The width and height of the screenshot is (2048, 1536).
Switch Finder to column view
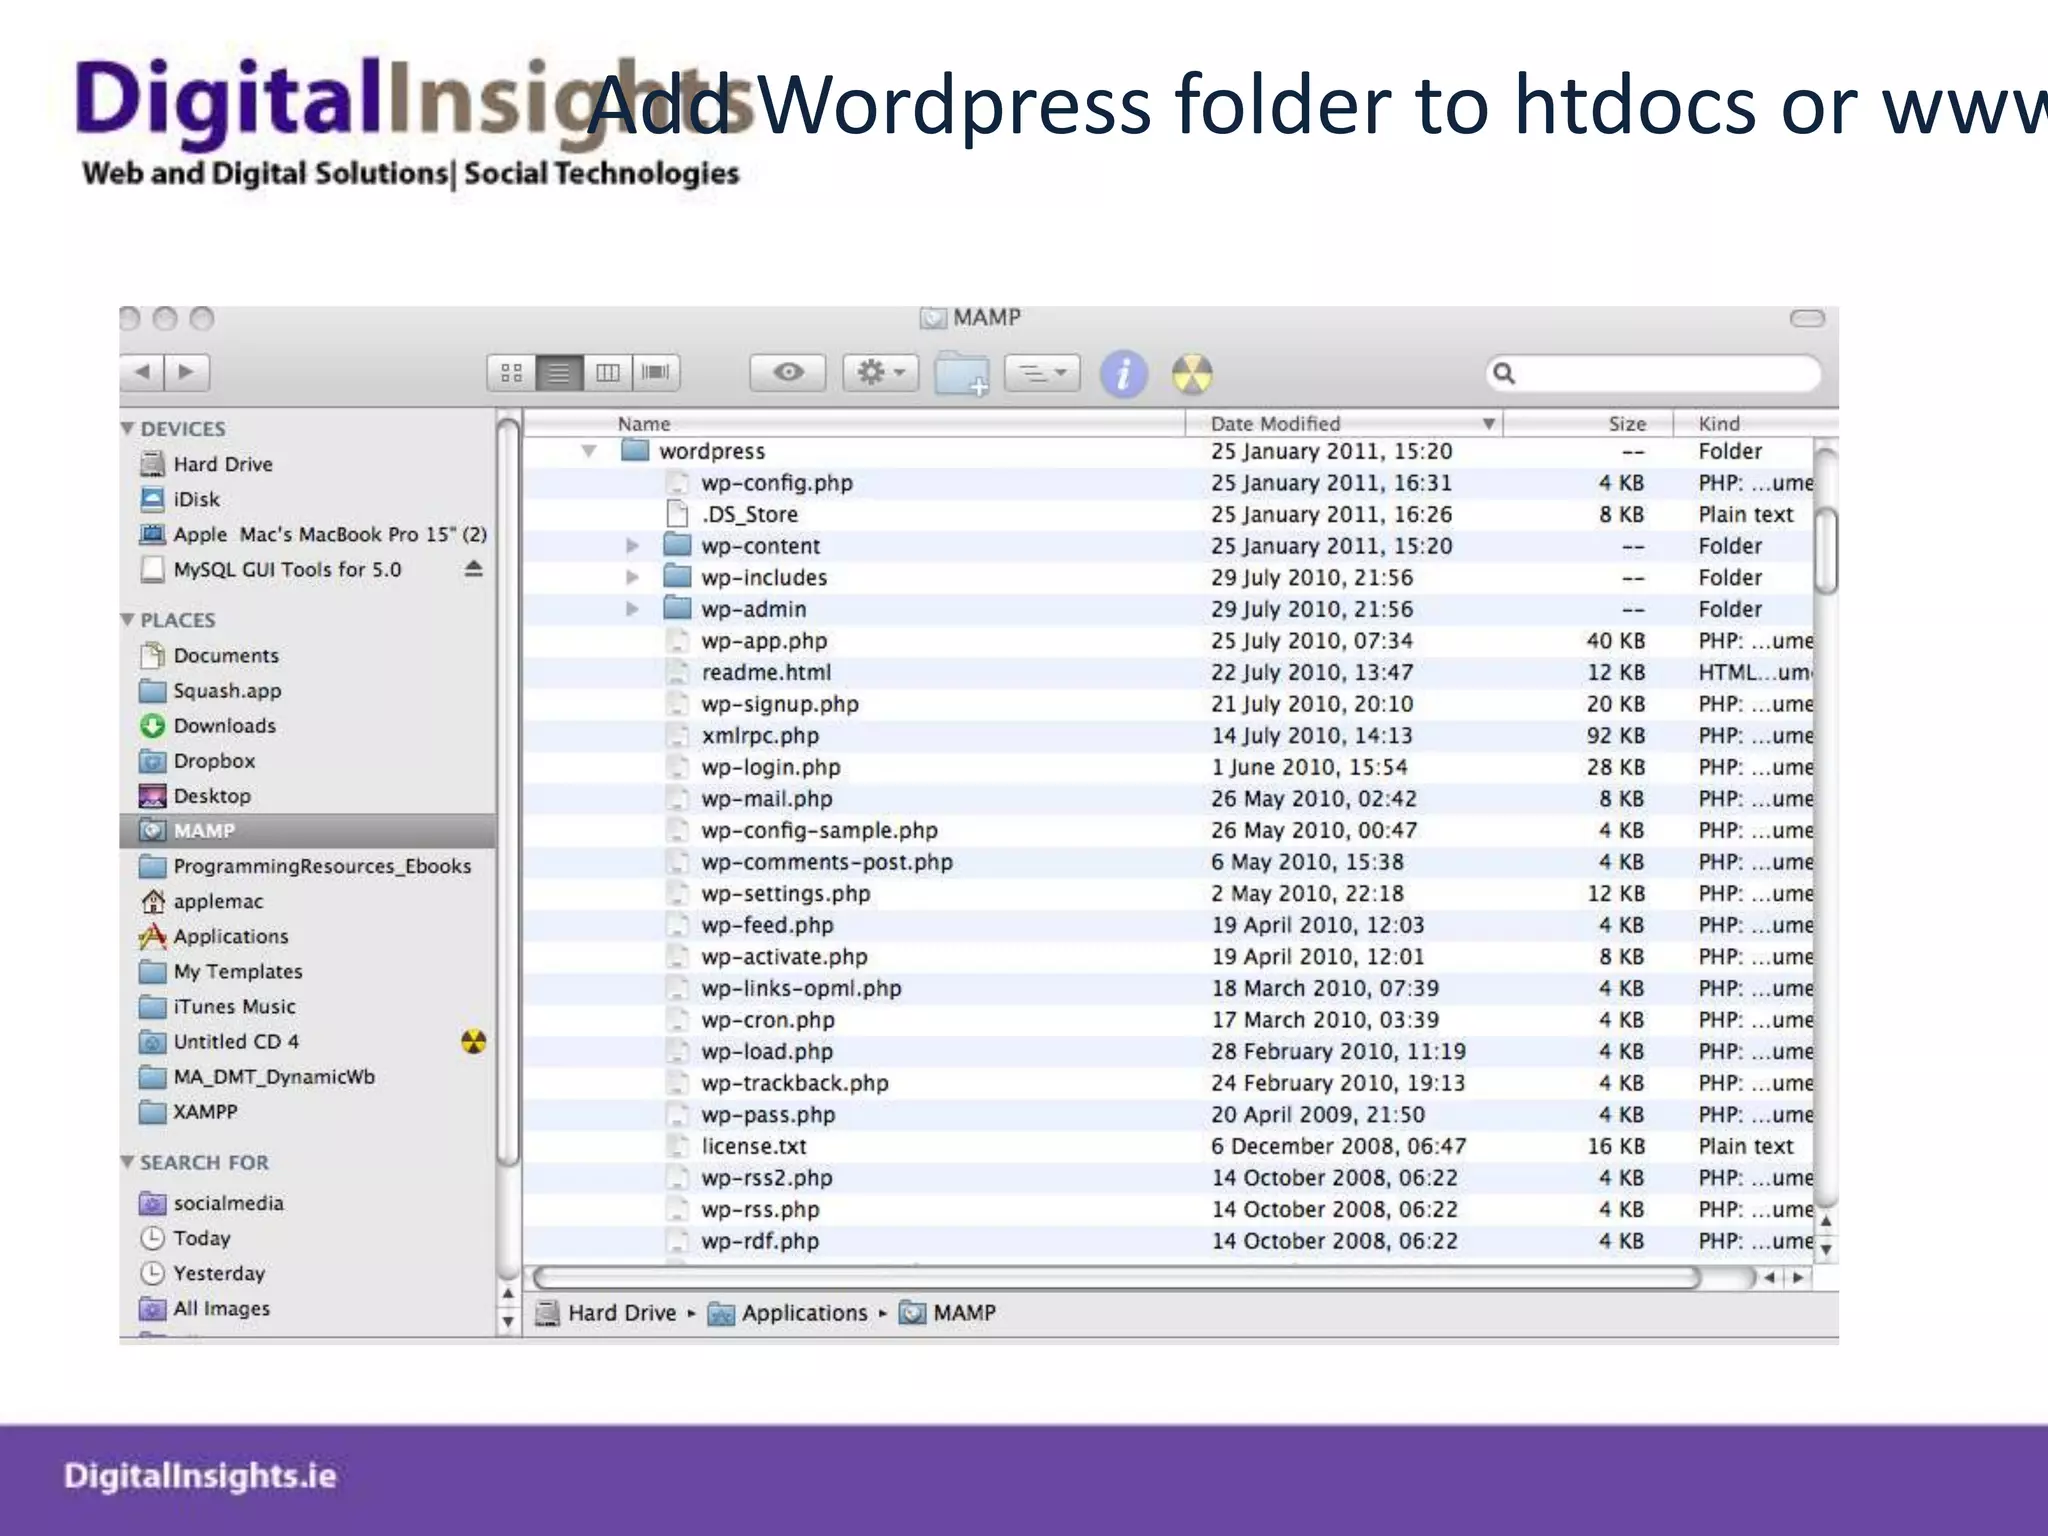(607, 373)
